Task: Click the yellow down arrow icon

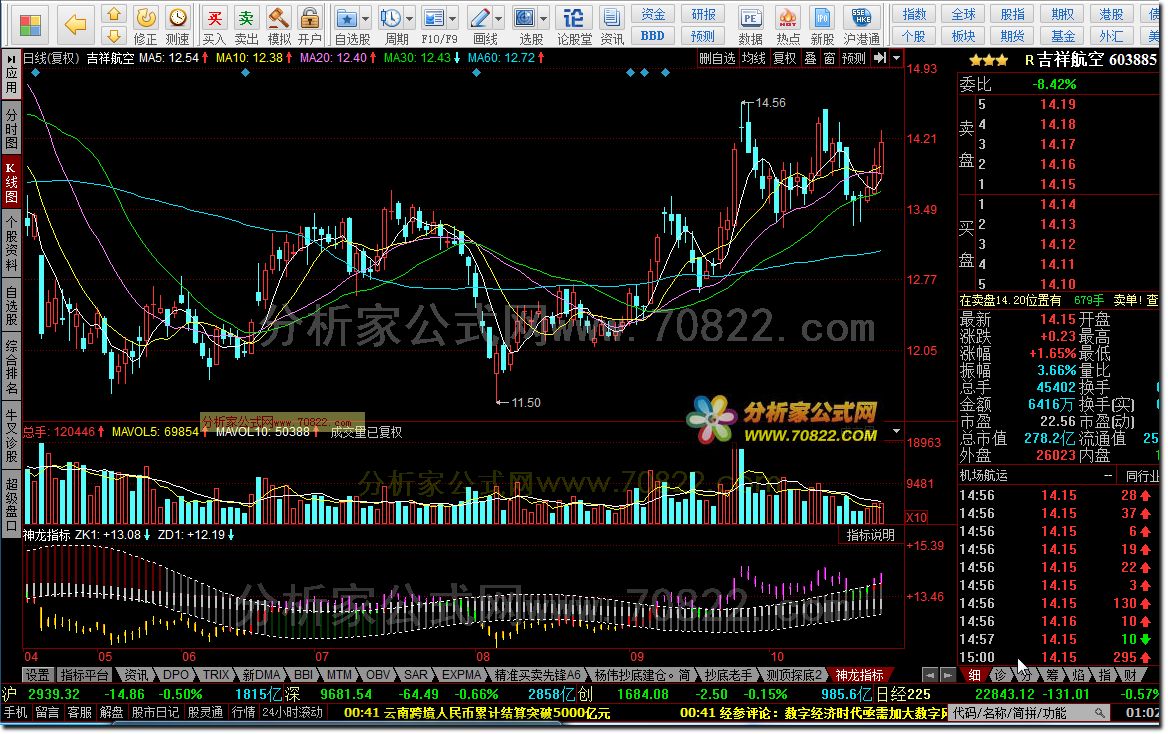Action: click(113, 36)
